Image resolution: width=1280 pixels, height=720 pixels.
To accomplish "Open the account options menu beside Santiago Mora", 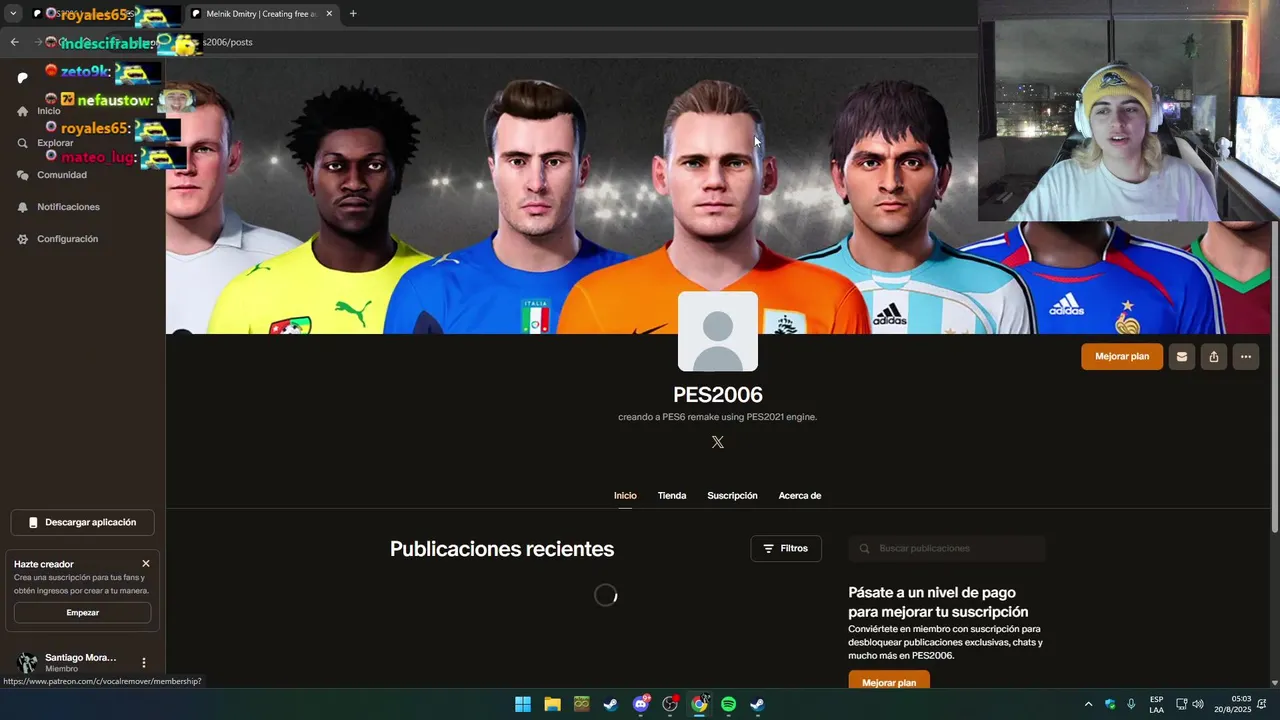I will (144, 663).
